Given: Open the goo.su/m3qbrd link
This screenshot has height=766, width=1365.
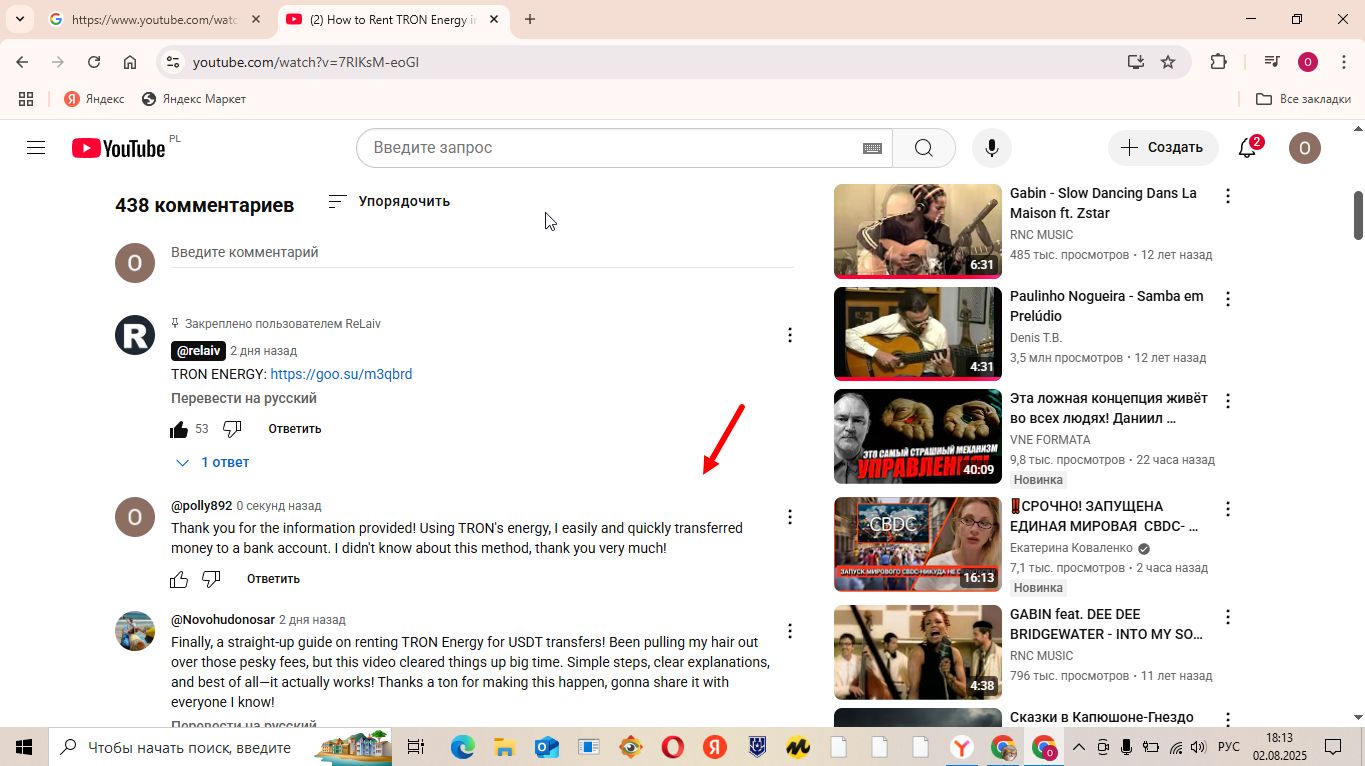Looking at the screenshot, I should pos(341,374).
